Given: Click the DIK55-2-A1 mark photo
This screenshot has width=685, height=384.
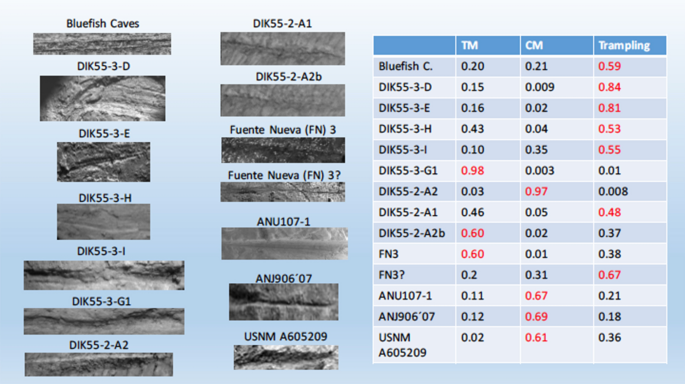Looking at the screenshot, I should 283,48.
